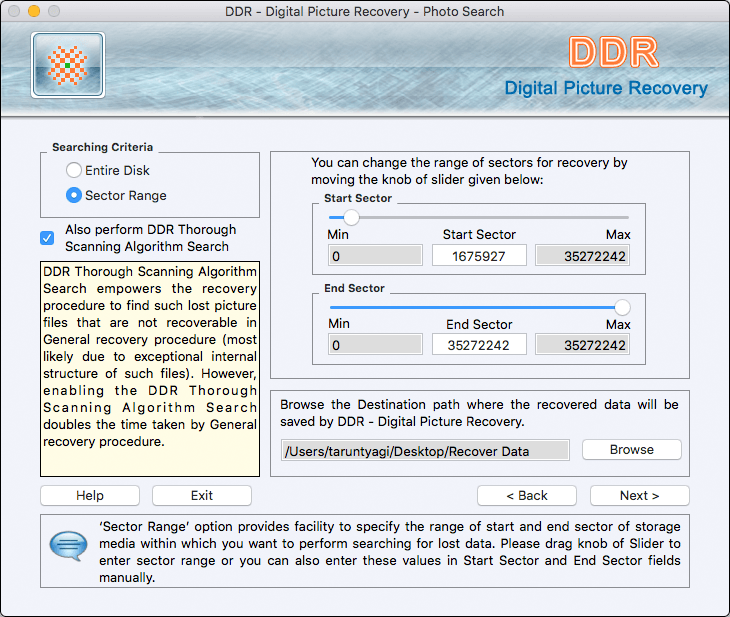Select the Entire Disk radio button
730x617 pixels.
74,170
